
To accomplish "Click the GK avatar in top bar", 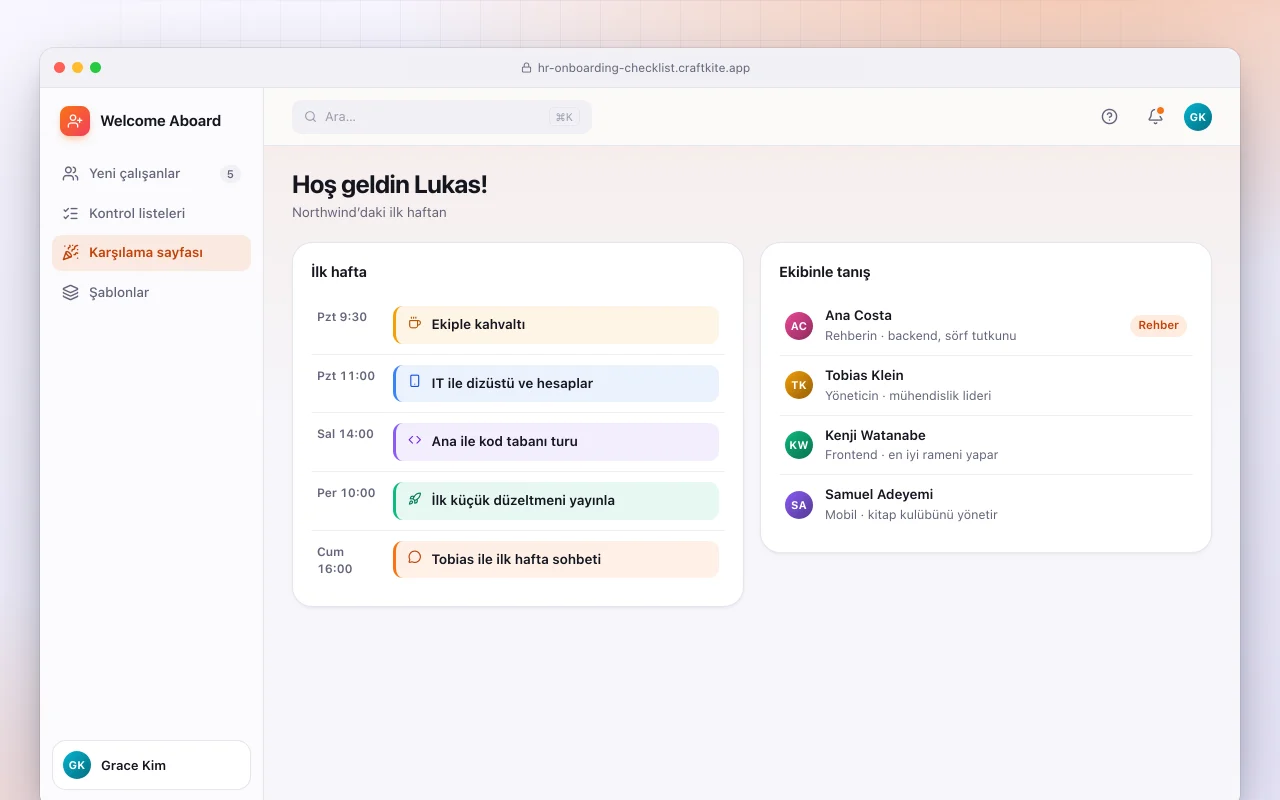I will click(1198, 117).
